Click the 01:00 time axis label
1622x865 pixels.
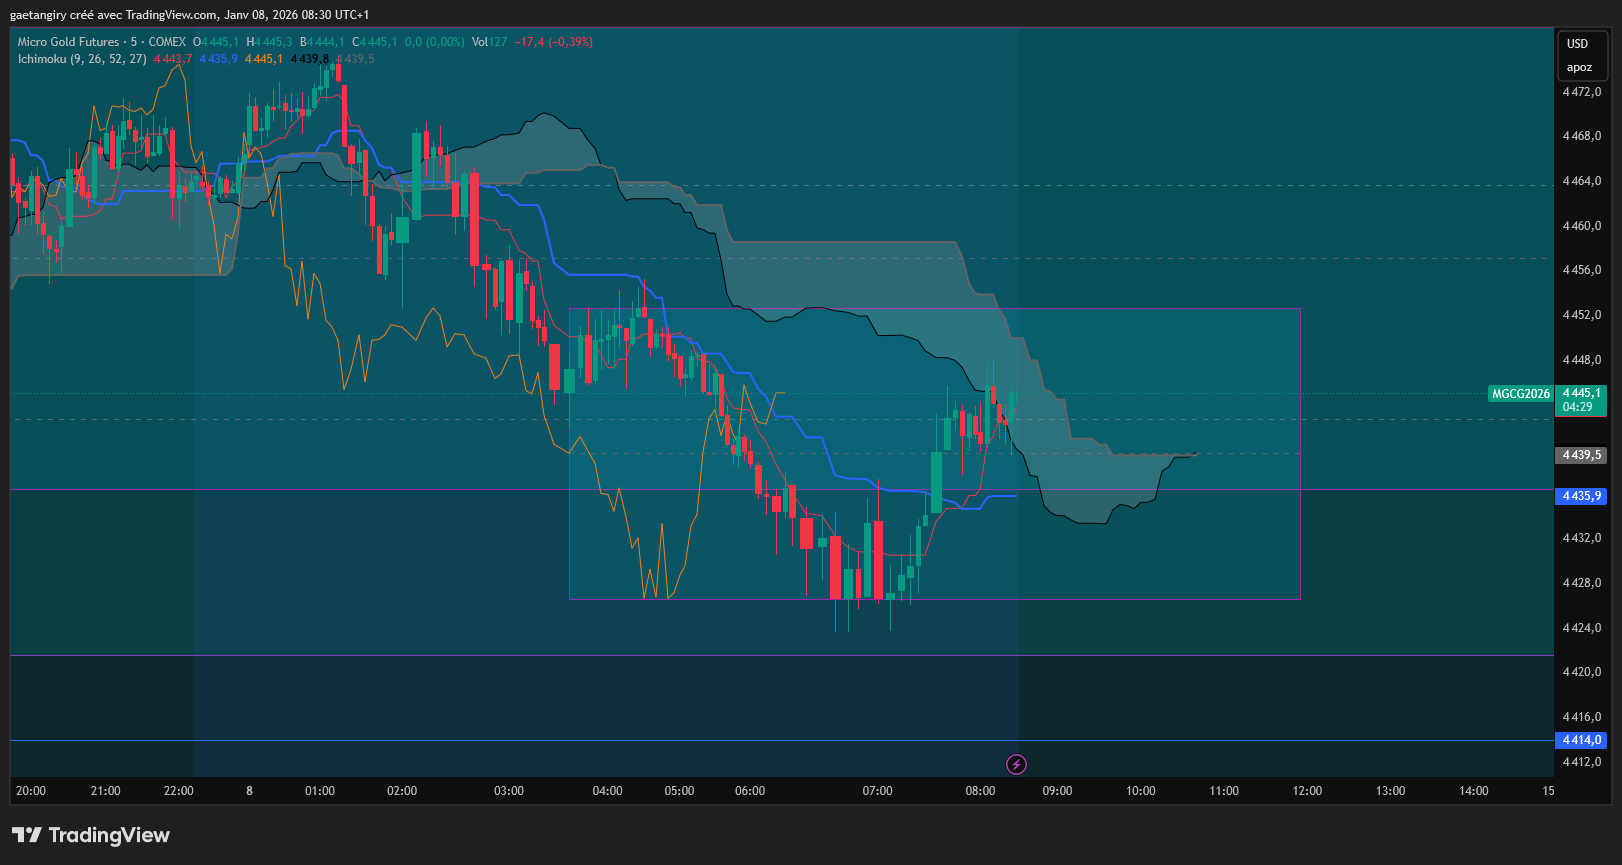tap(320, 791)
